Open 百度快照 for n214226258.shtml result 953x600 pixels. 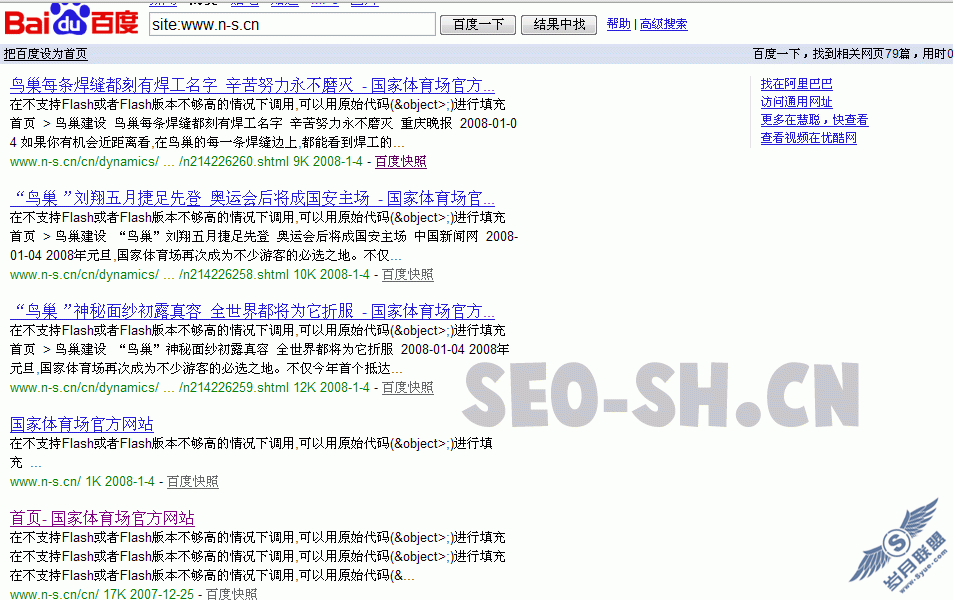(407, 275)
